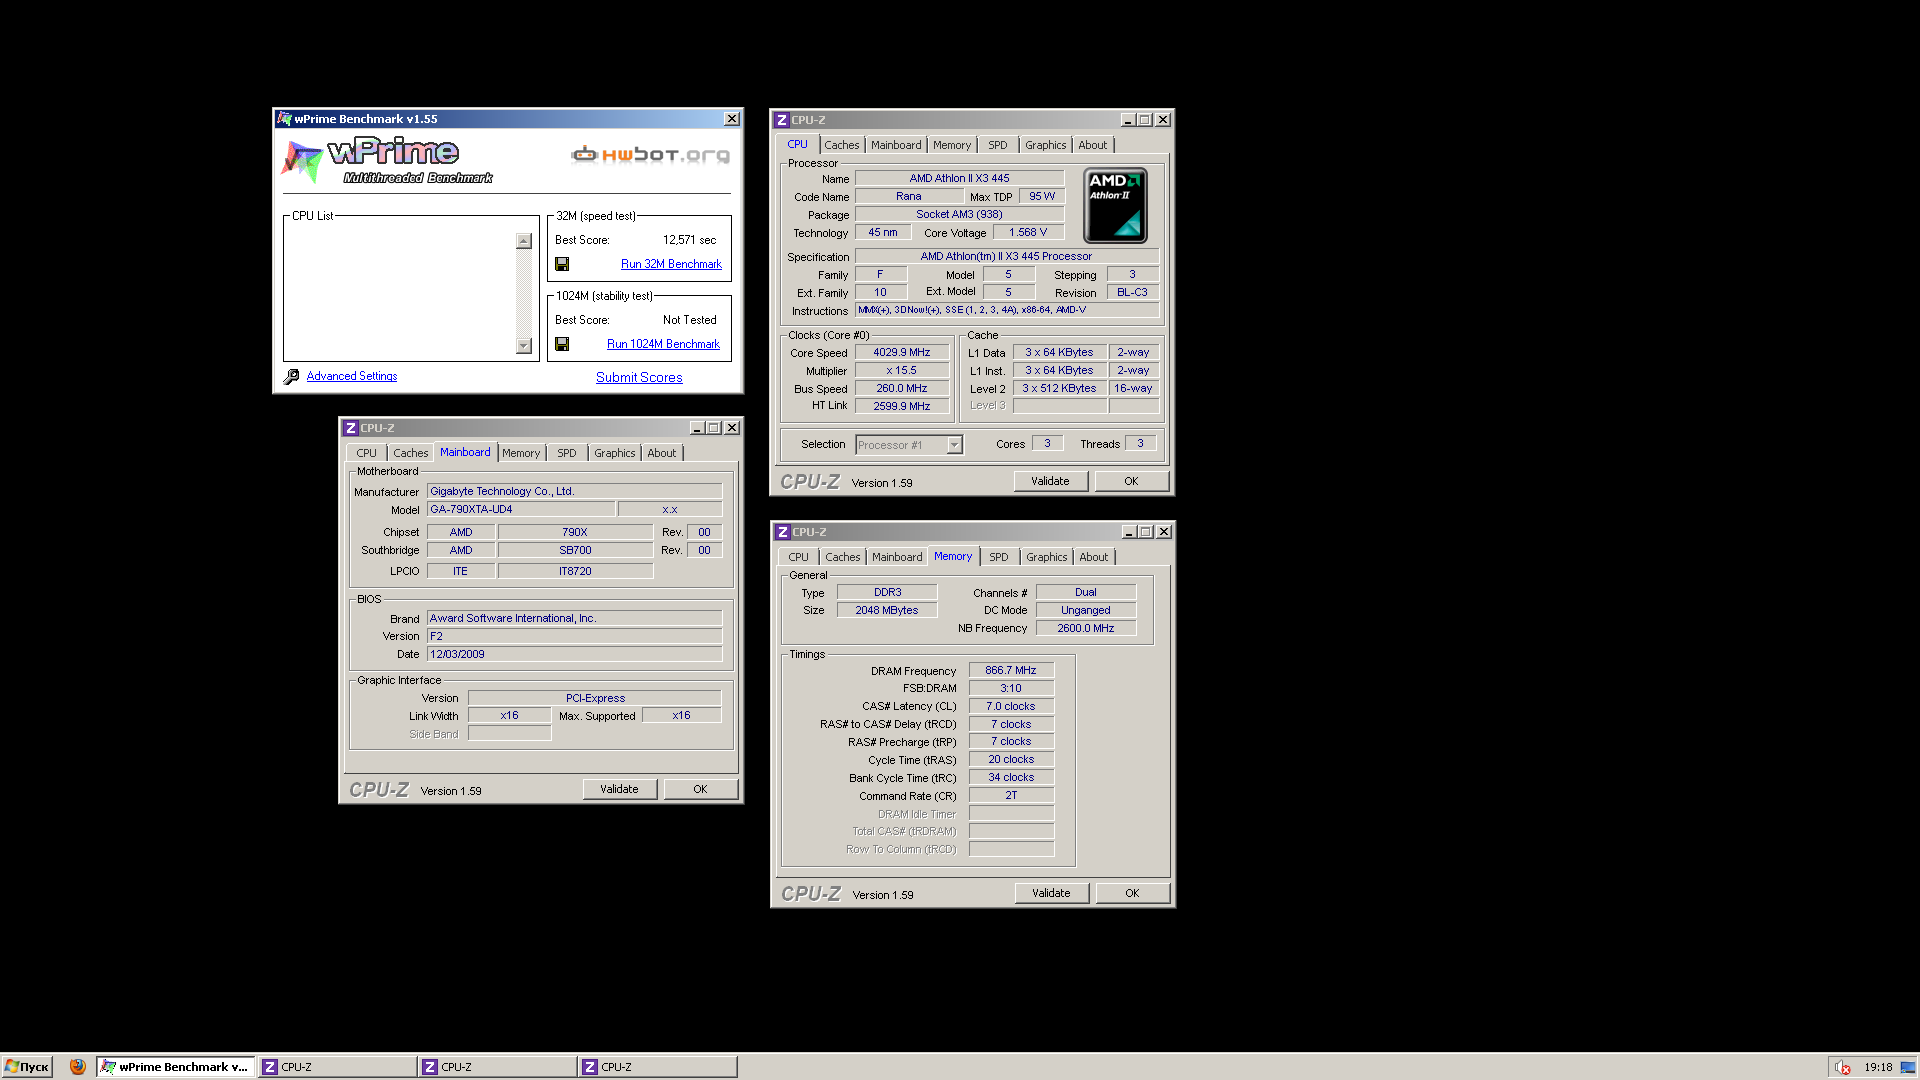The height and width of the screenshot is (1080, 1920).
Task: Open Caches tab in the CPU window
Action: (x=842, y=145)
